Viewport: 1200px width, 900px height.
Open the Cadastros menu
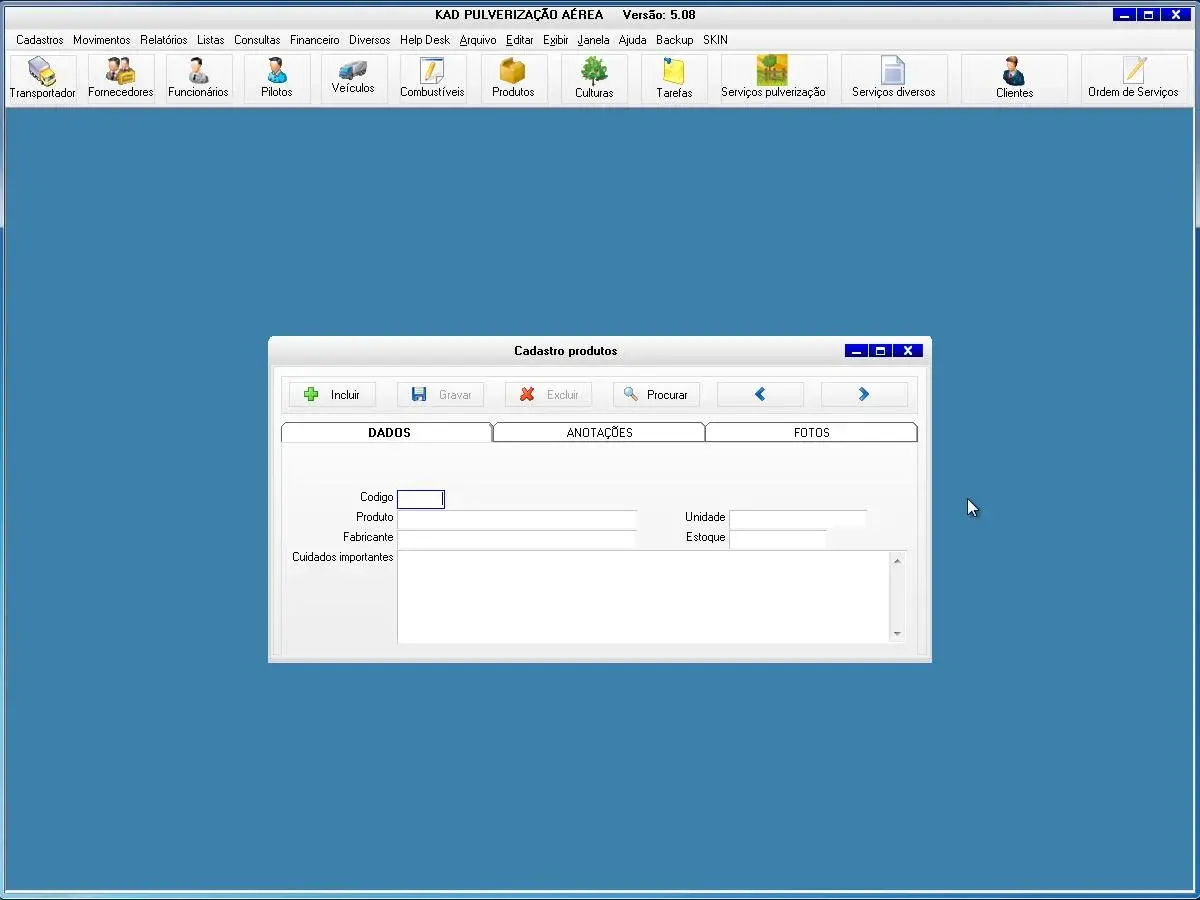[x=40, y=40]
